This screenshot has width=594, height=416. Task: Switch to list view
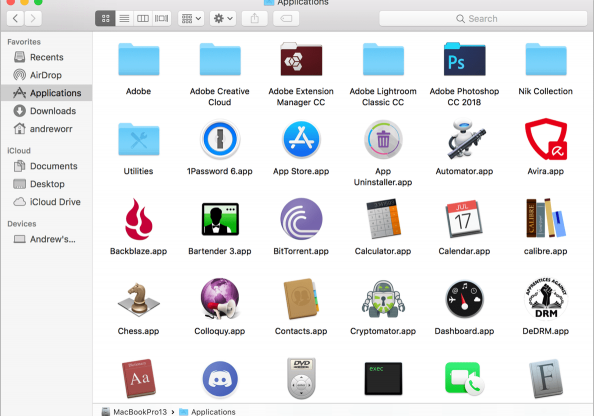tap(124, 18)
